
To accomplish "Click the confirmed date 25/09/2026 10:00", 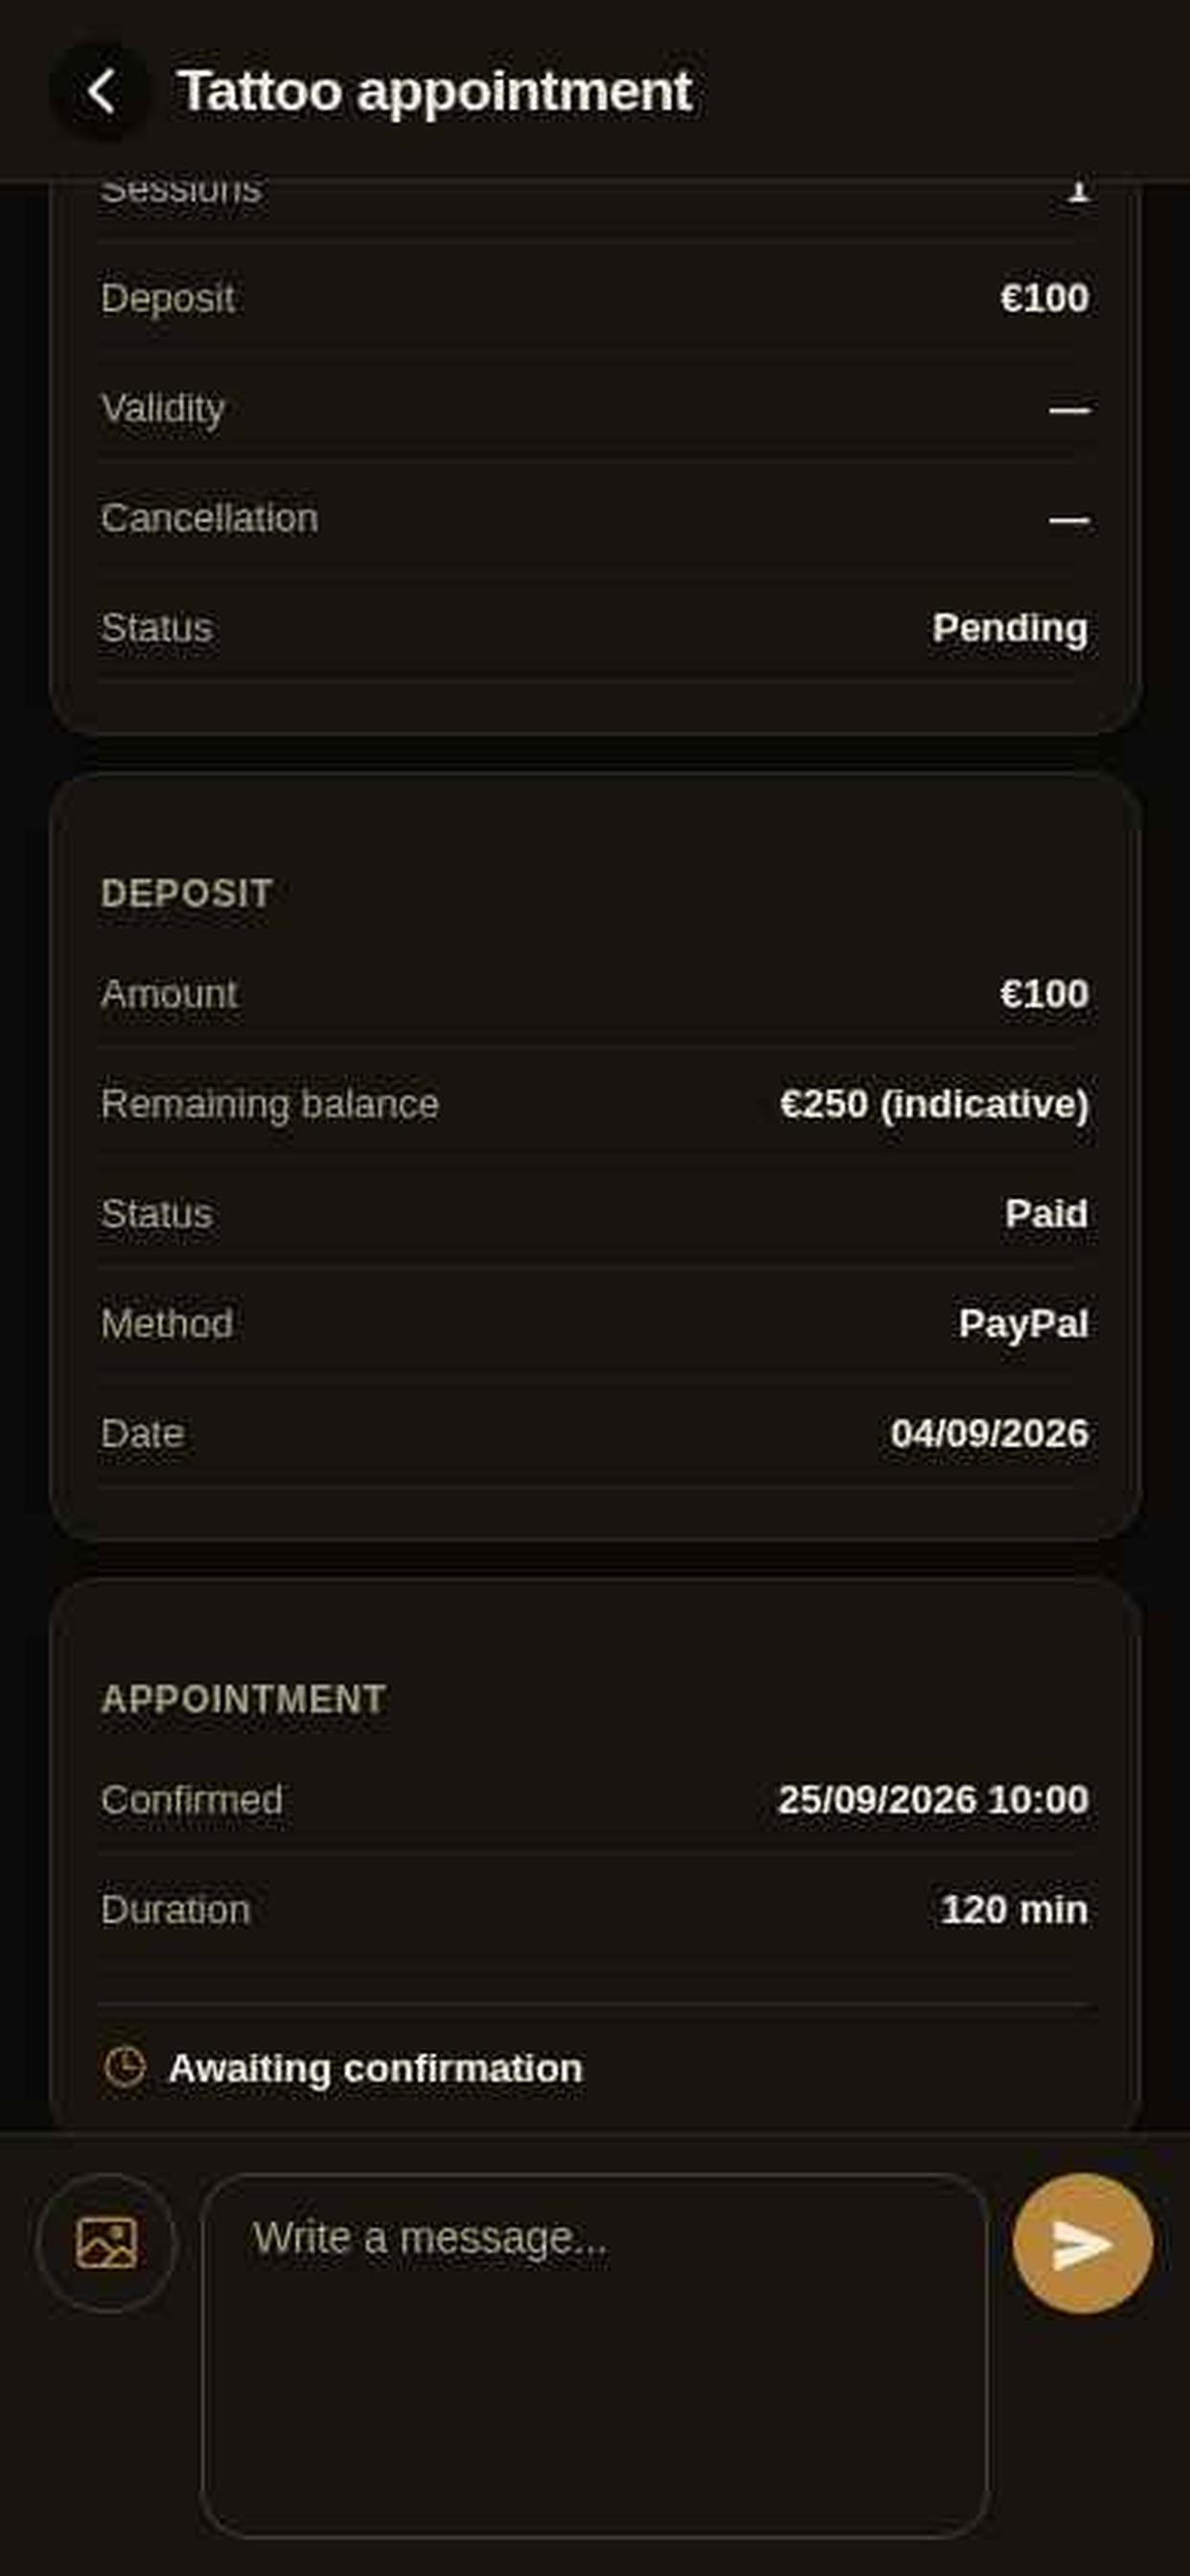I will [933, 1800].
